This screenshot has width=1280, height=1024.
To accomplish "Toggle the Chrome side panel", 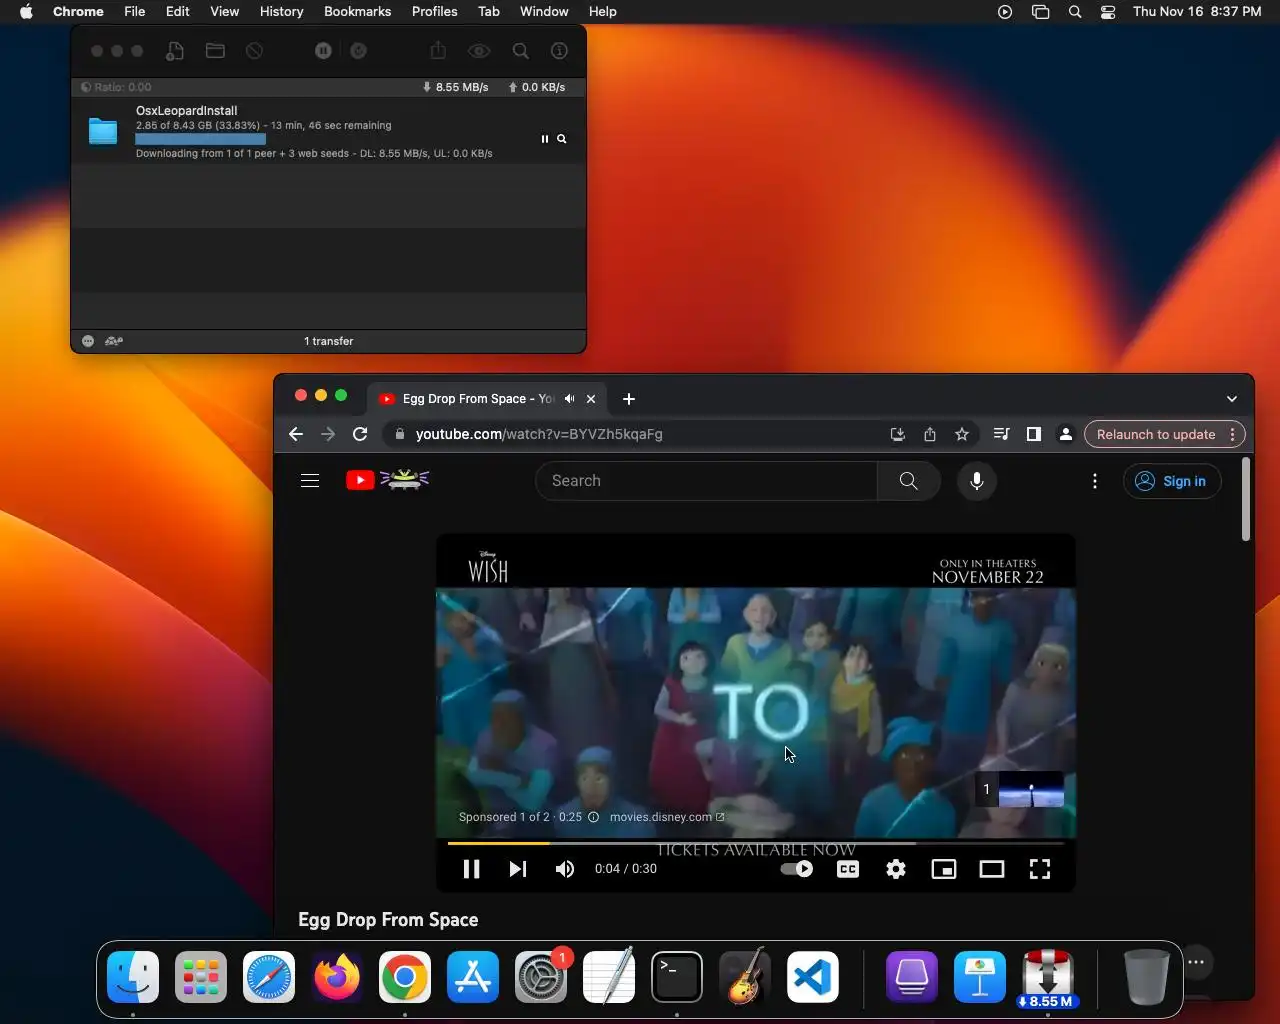I will (1034, 434).
